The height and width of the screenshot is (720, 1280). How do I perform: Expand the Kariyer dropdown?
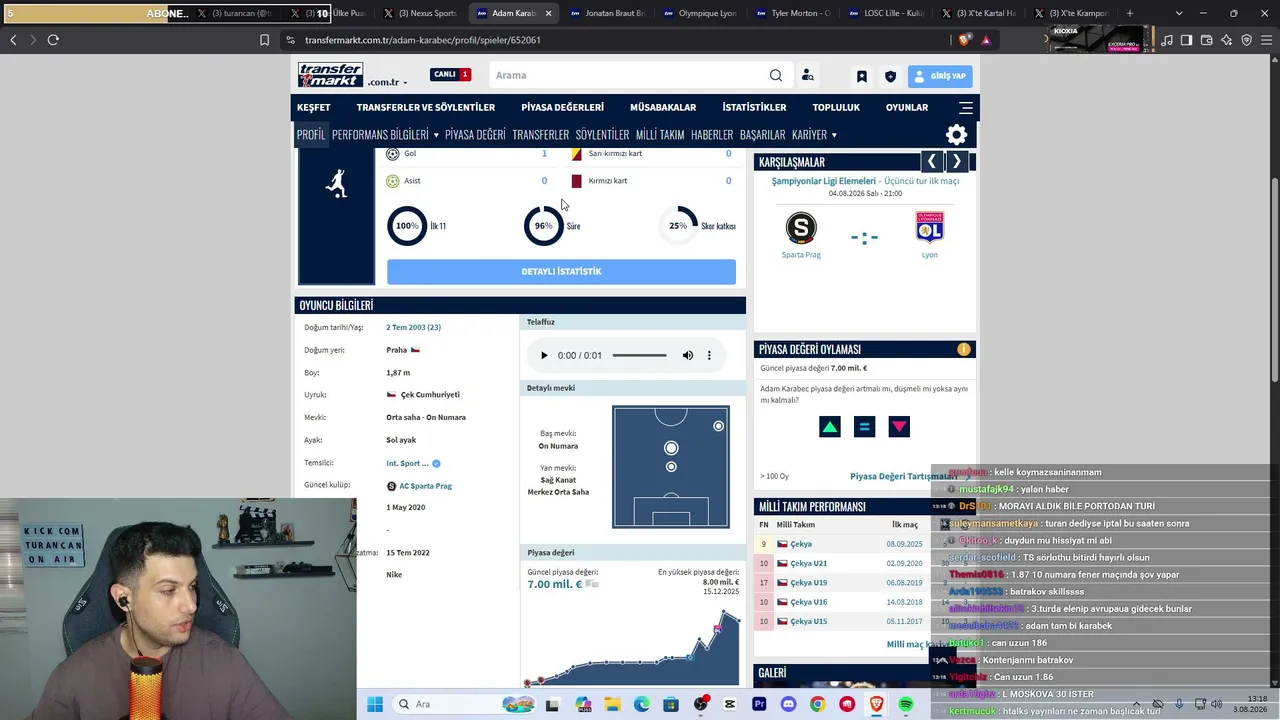(814, 135)
